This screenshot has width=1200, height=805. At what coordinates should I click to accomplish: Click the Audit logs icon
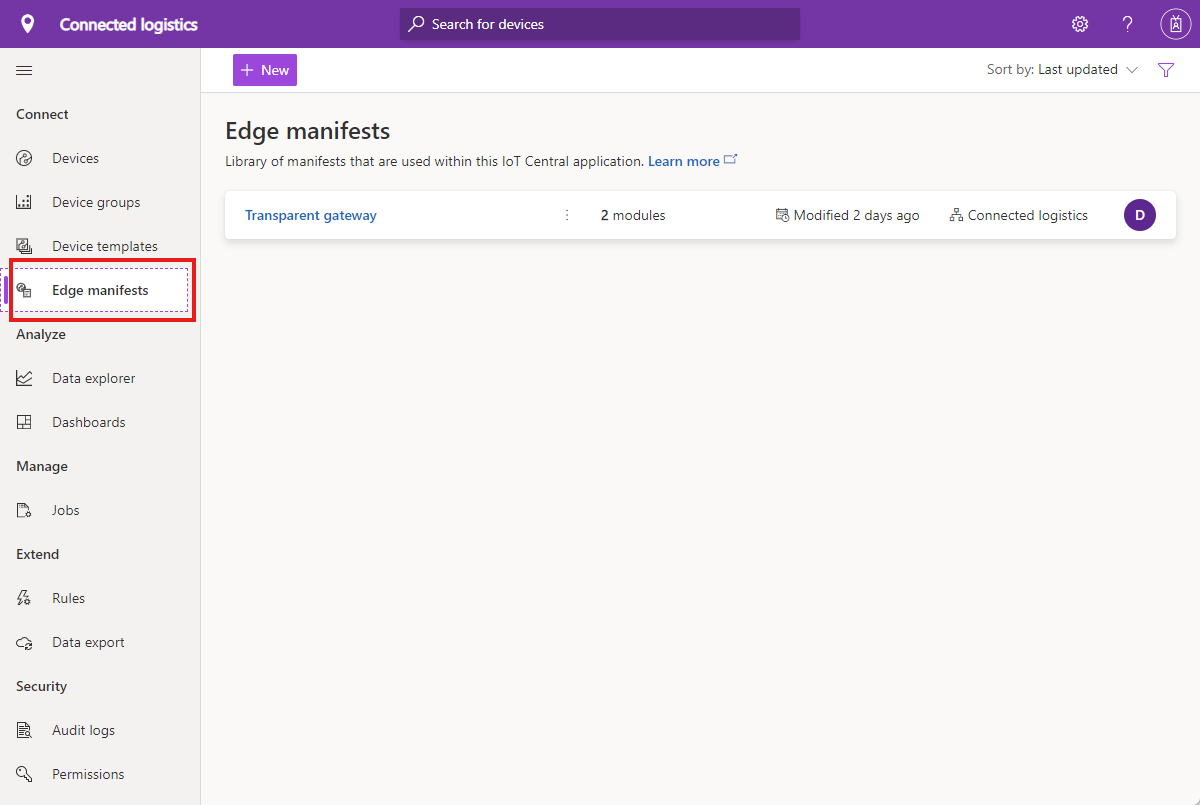(x=24, y=729)
